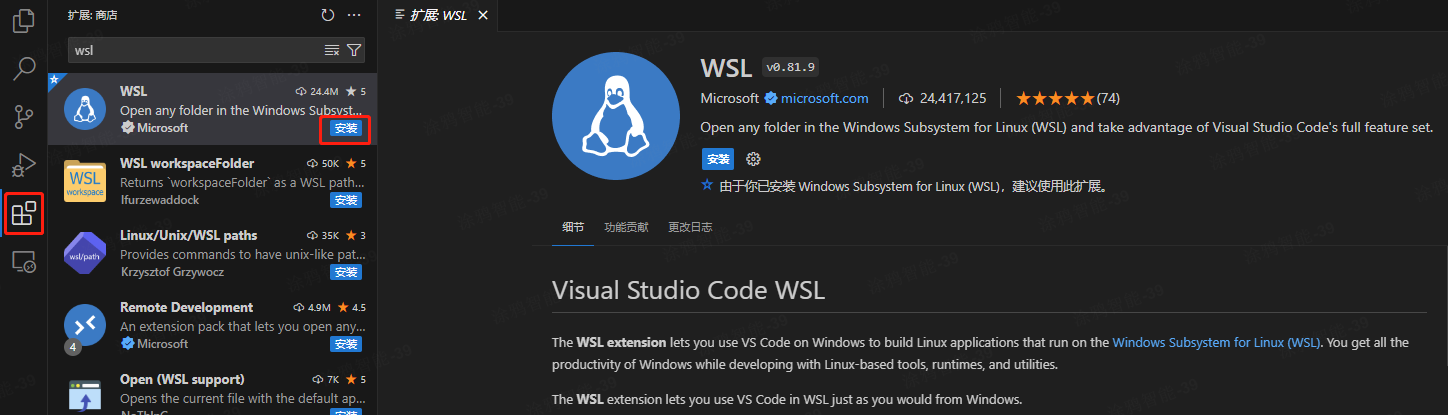Image resolution: width=1448 pixels, height=415 pixels.
Task: Click the Visual Studio Code WSL heading
Action: (688, 290)
